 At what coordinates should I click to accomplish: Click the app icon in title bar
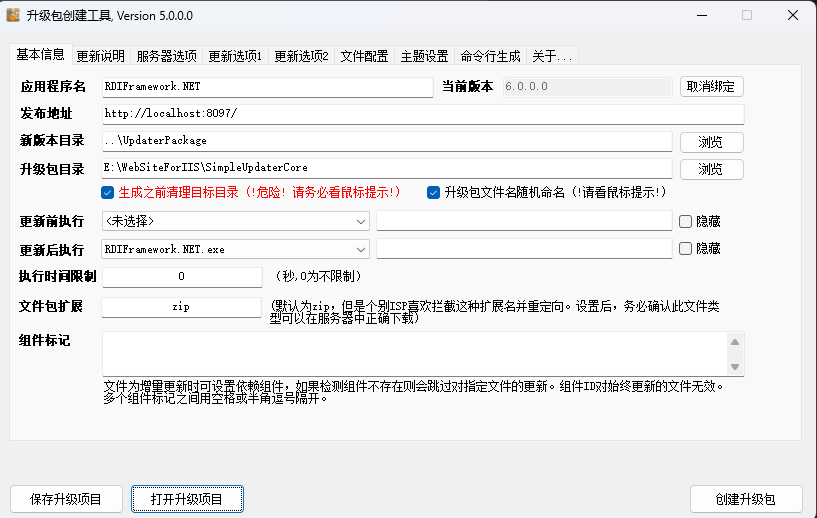click(x=13, y=15)
